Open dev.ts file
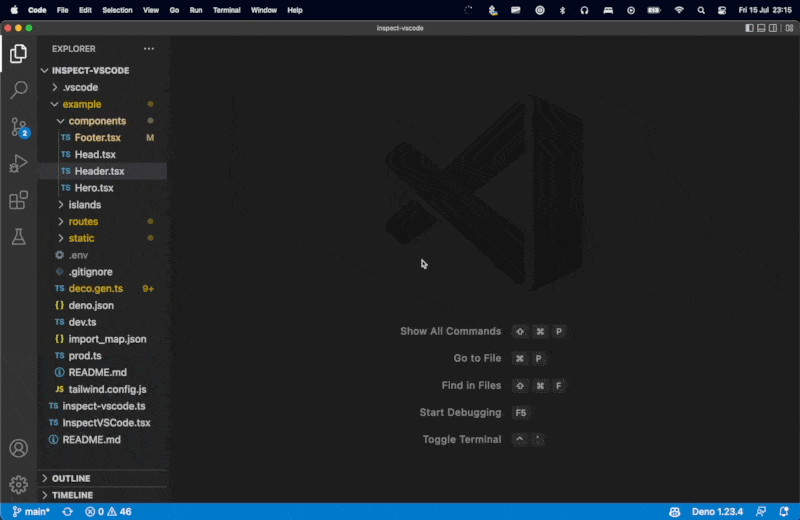Screen dimensions: 800x520 [x=103, y=322]
